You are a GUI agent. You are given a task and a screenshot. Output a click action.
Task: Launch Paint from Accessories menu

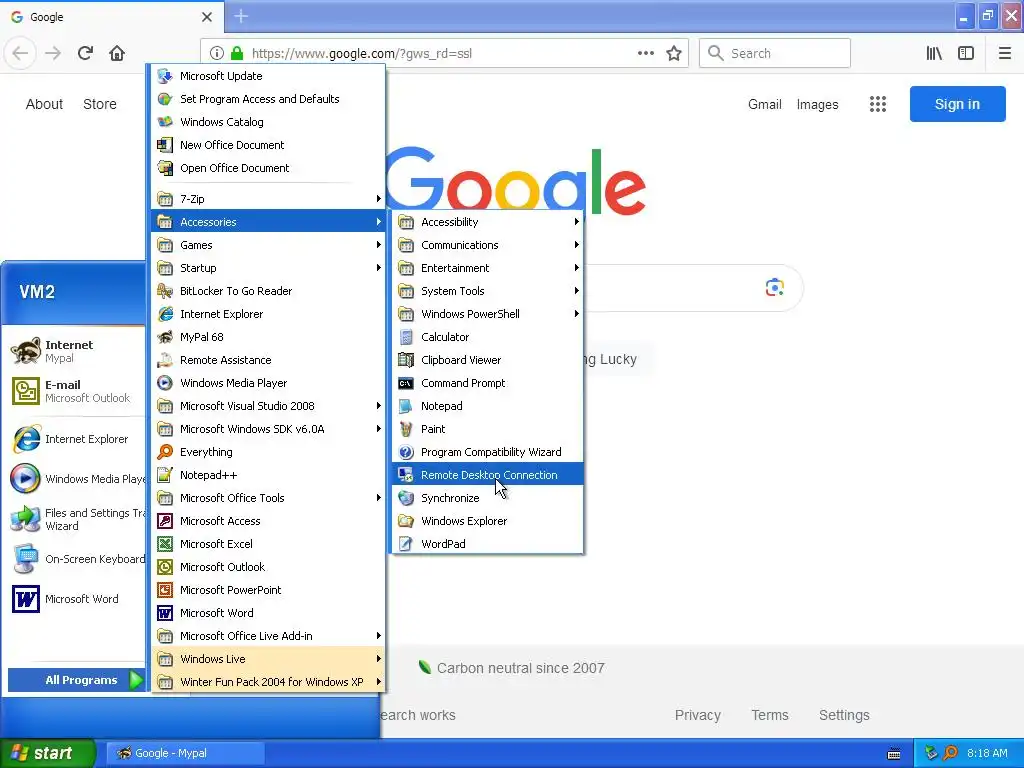pos(487,429)
